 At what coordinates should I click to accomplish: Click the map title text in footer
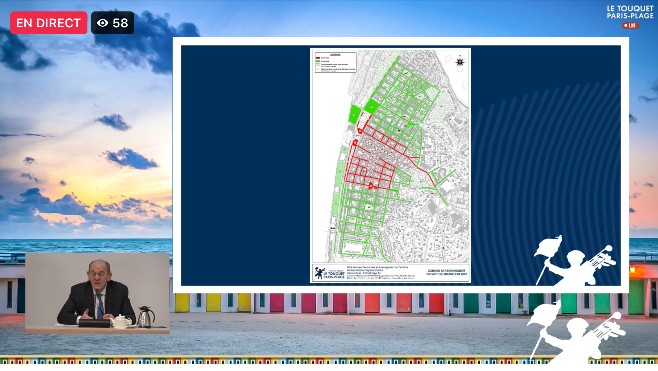pos(446,272)
